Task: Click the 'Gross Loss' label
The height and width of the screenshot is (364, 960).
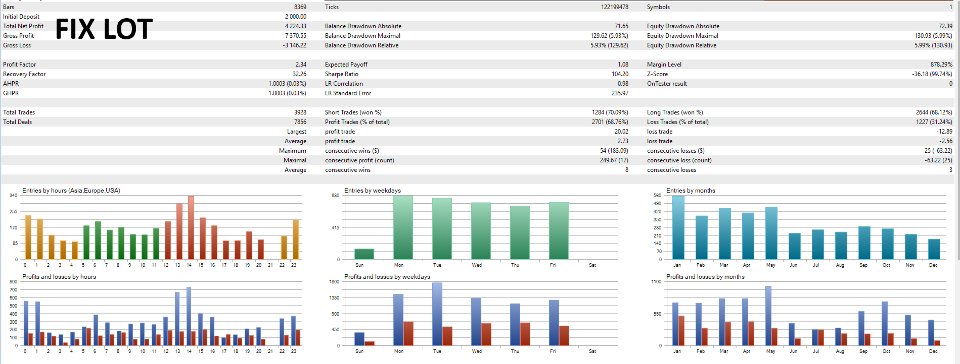Action: click(x=16, y=45)
